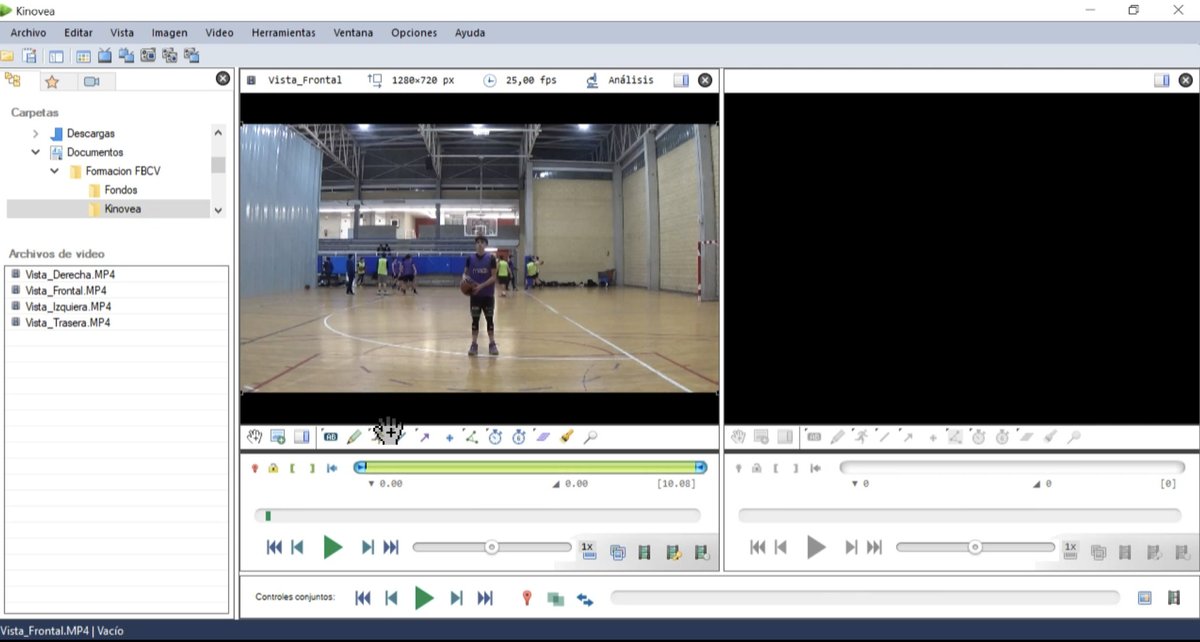
Task: Collapse the Documentos folder
Action: click(x=36, y=152)
